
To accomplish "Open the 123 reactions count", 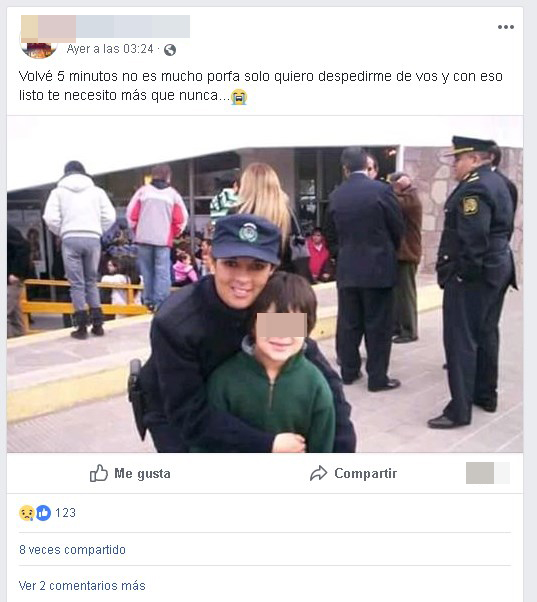I will click(65, 513).
